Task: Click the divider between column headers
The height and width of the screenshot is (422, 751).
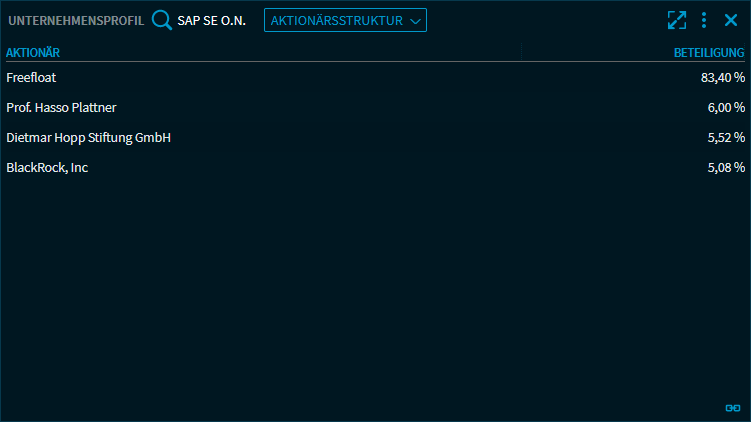Action: (521, 52)
